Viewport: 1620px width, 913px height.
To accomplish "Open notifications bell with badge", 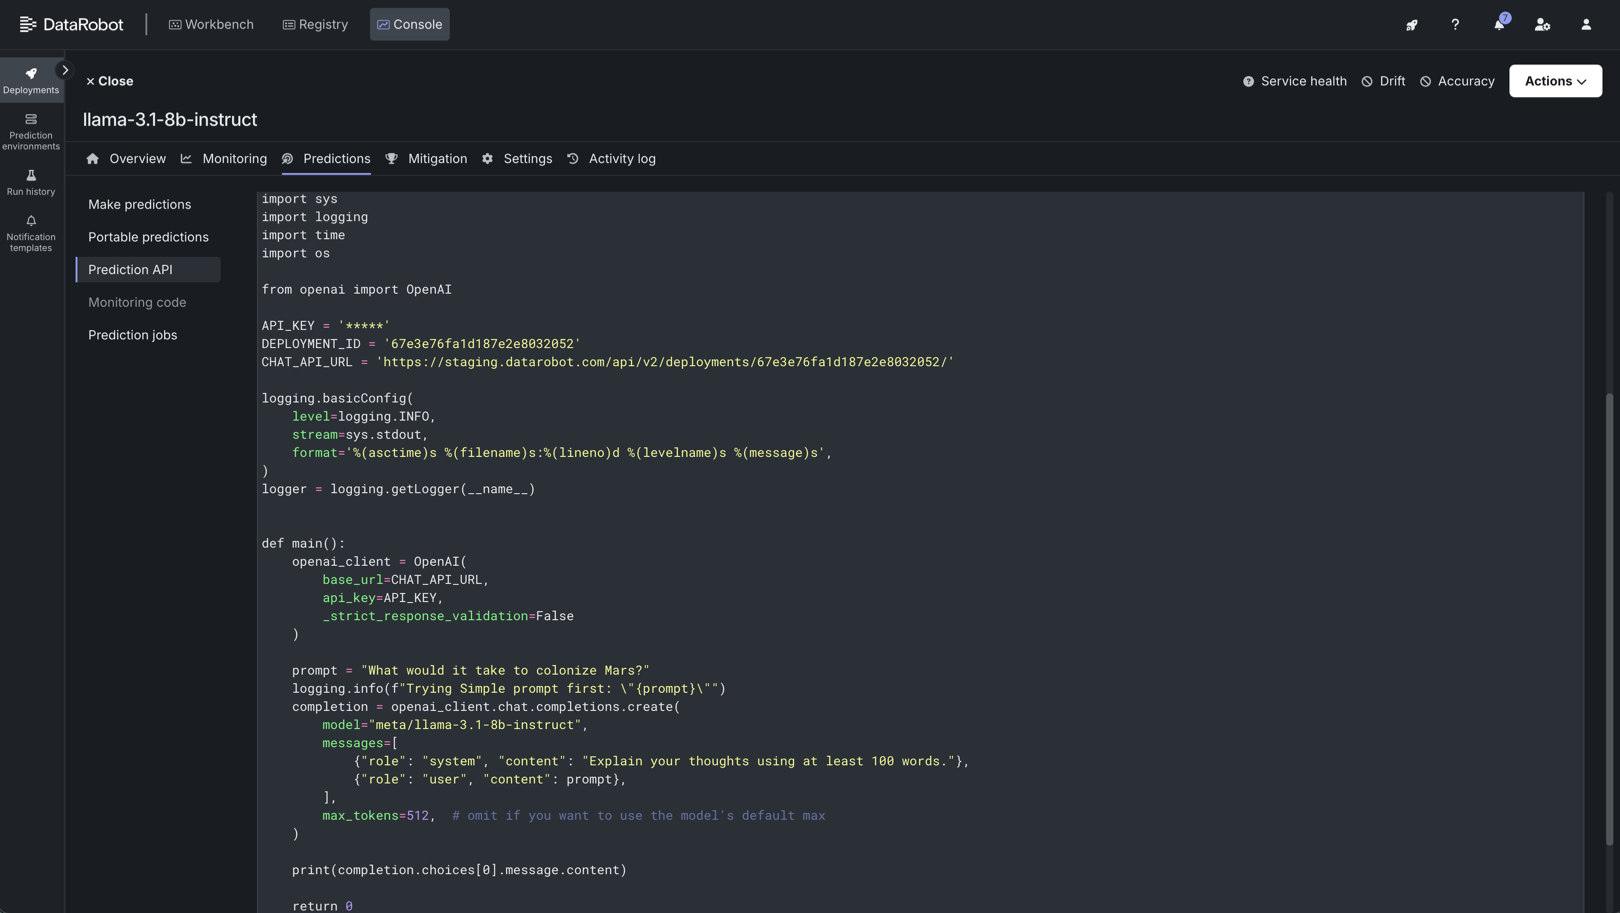I will click(x=1499, y=25).
